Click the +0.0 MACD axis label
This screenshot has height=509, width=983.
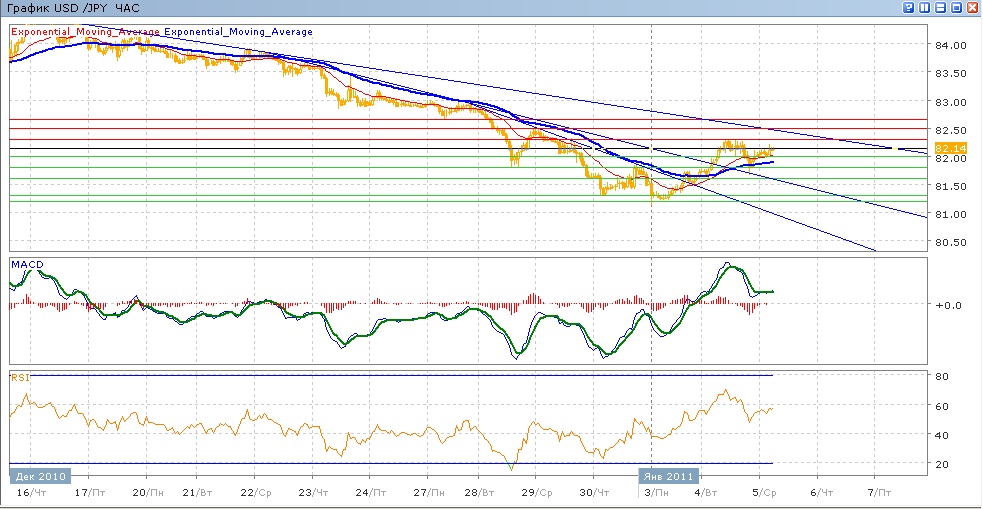(949, 305)
